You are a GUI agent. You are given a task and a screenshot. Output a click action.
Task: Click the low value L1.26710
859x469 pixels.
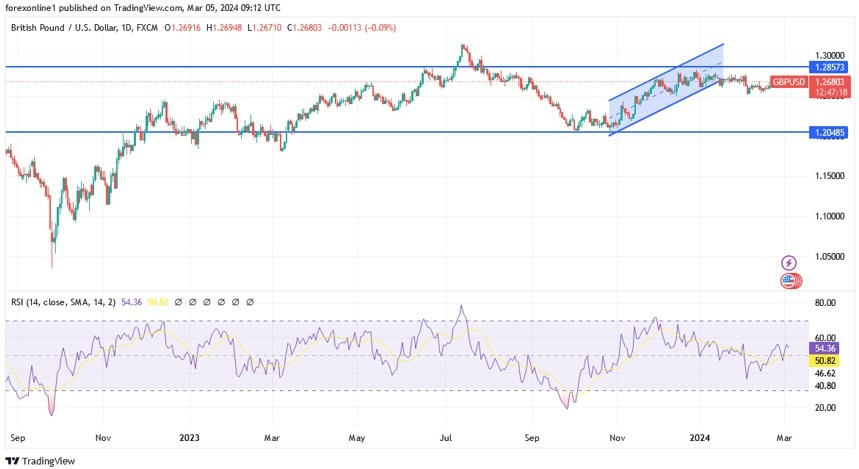tap(265, 27)
